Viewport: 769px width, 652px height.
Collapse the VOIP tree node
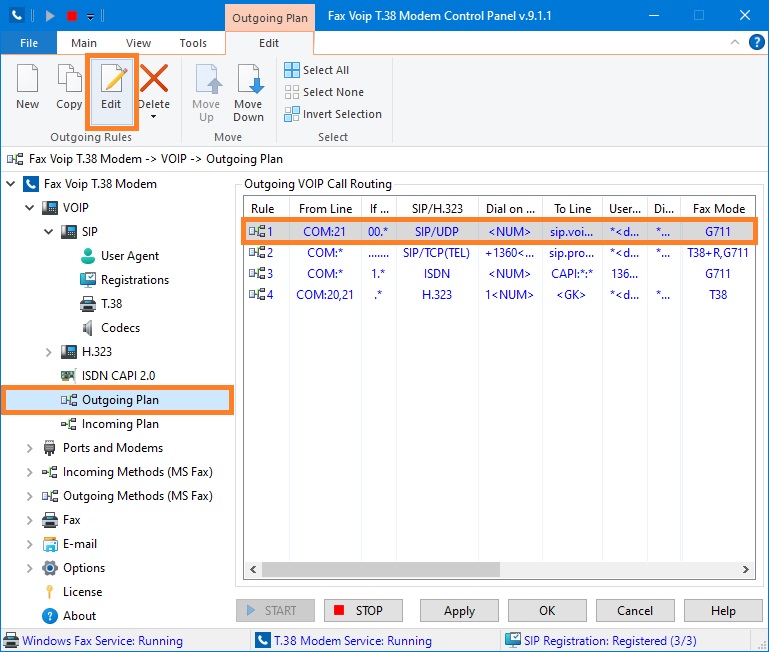[30, 208]
